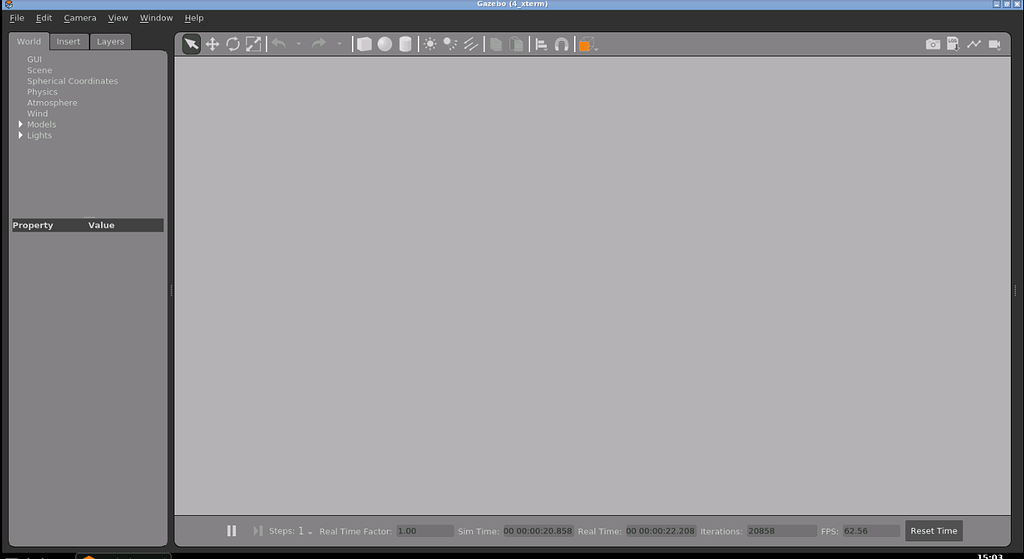Select the translate mode tool
The height and width of the screenshot is (559, 1024).
[212, 44]
